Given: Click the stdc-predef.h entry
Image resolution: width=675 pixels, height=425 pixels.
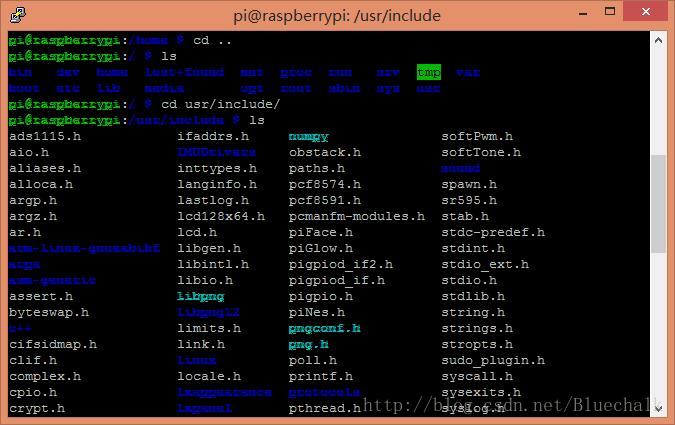Looking at the screenshot, I should click(x=493, y=232).
